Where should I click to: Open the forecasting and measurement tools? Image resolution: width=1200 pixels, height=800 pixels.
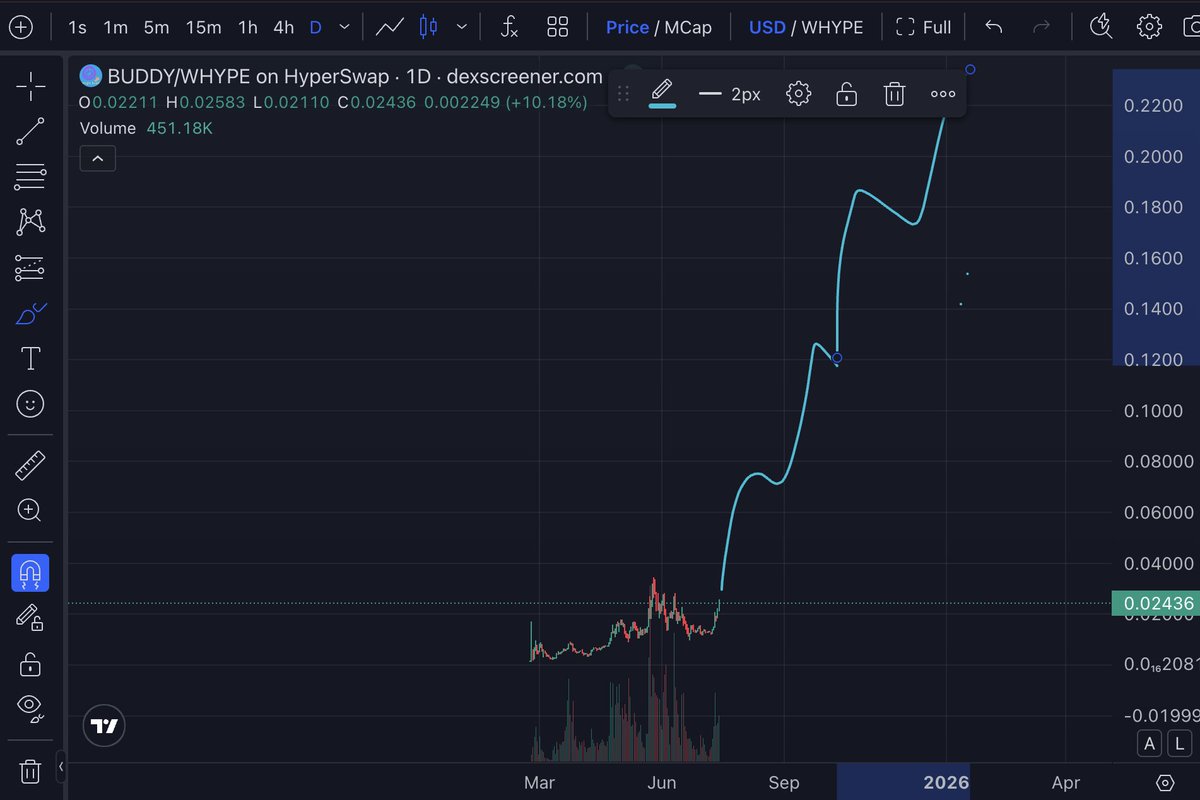pos(31,268)
